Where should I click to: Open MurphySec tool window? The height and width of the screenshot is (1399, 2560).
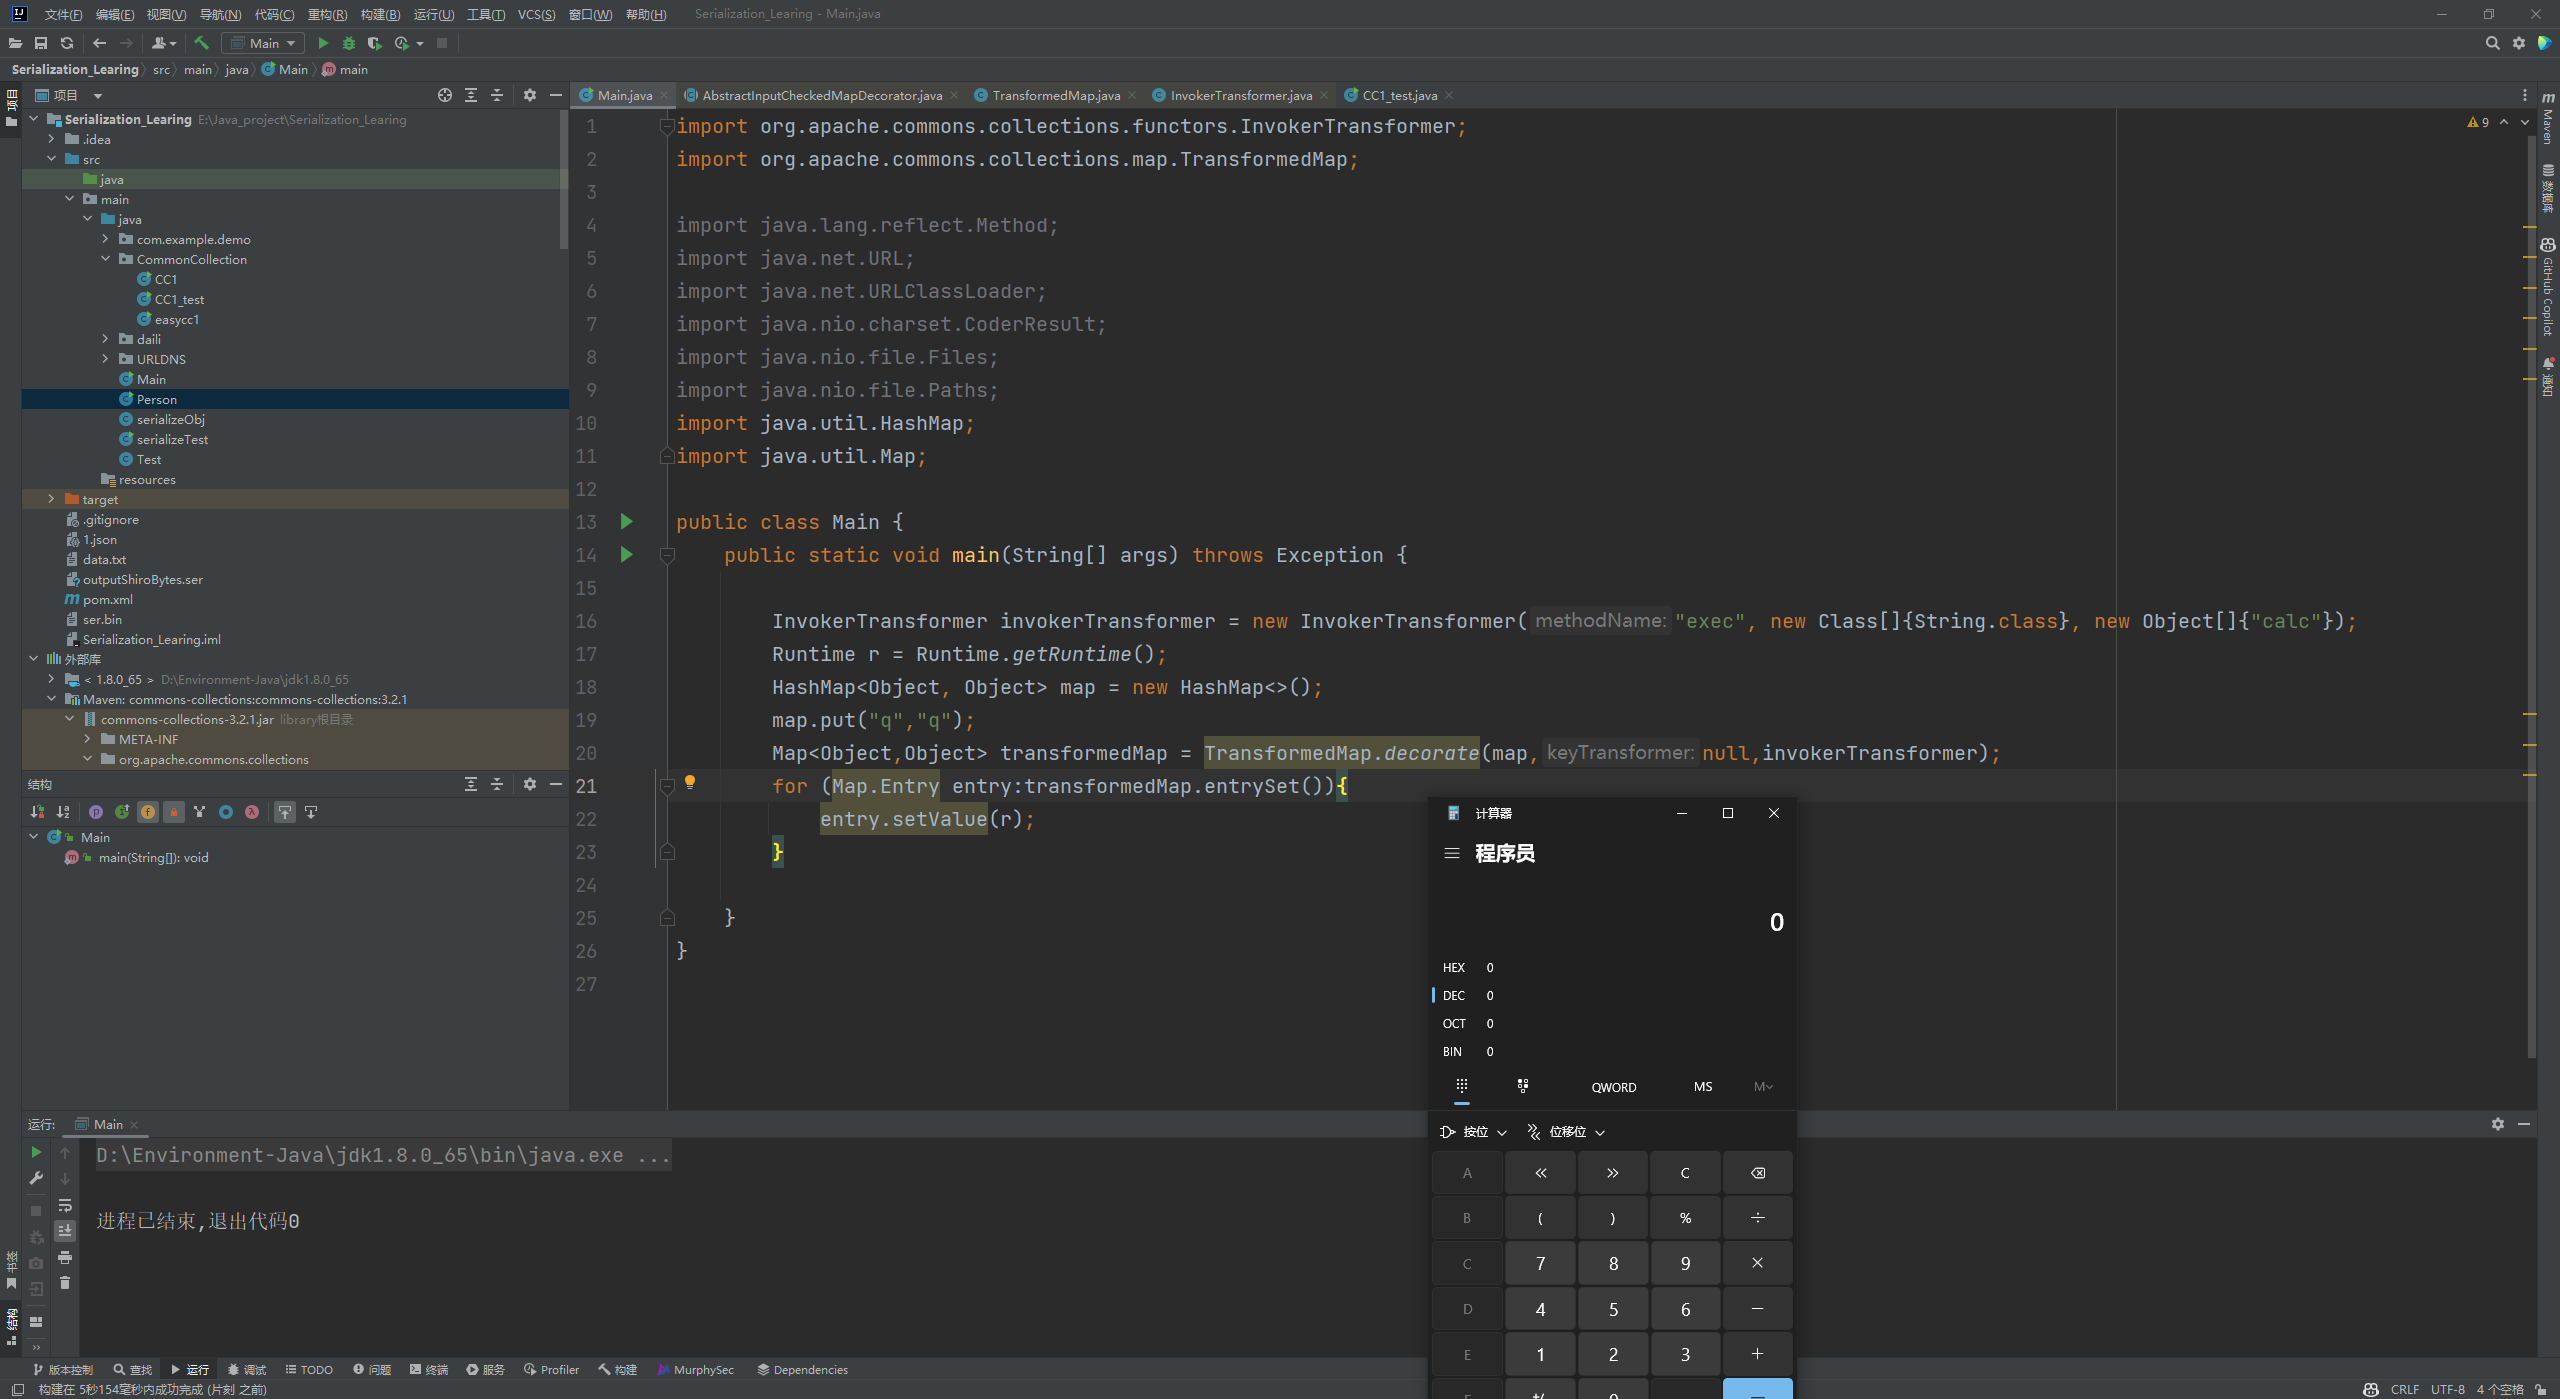695,1369
